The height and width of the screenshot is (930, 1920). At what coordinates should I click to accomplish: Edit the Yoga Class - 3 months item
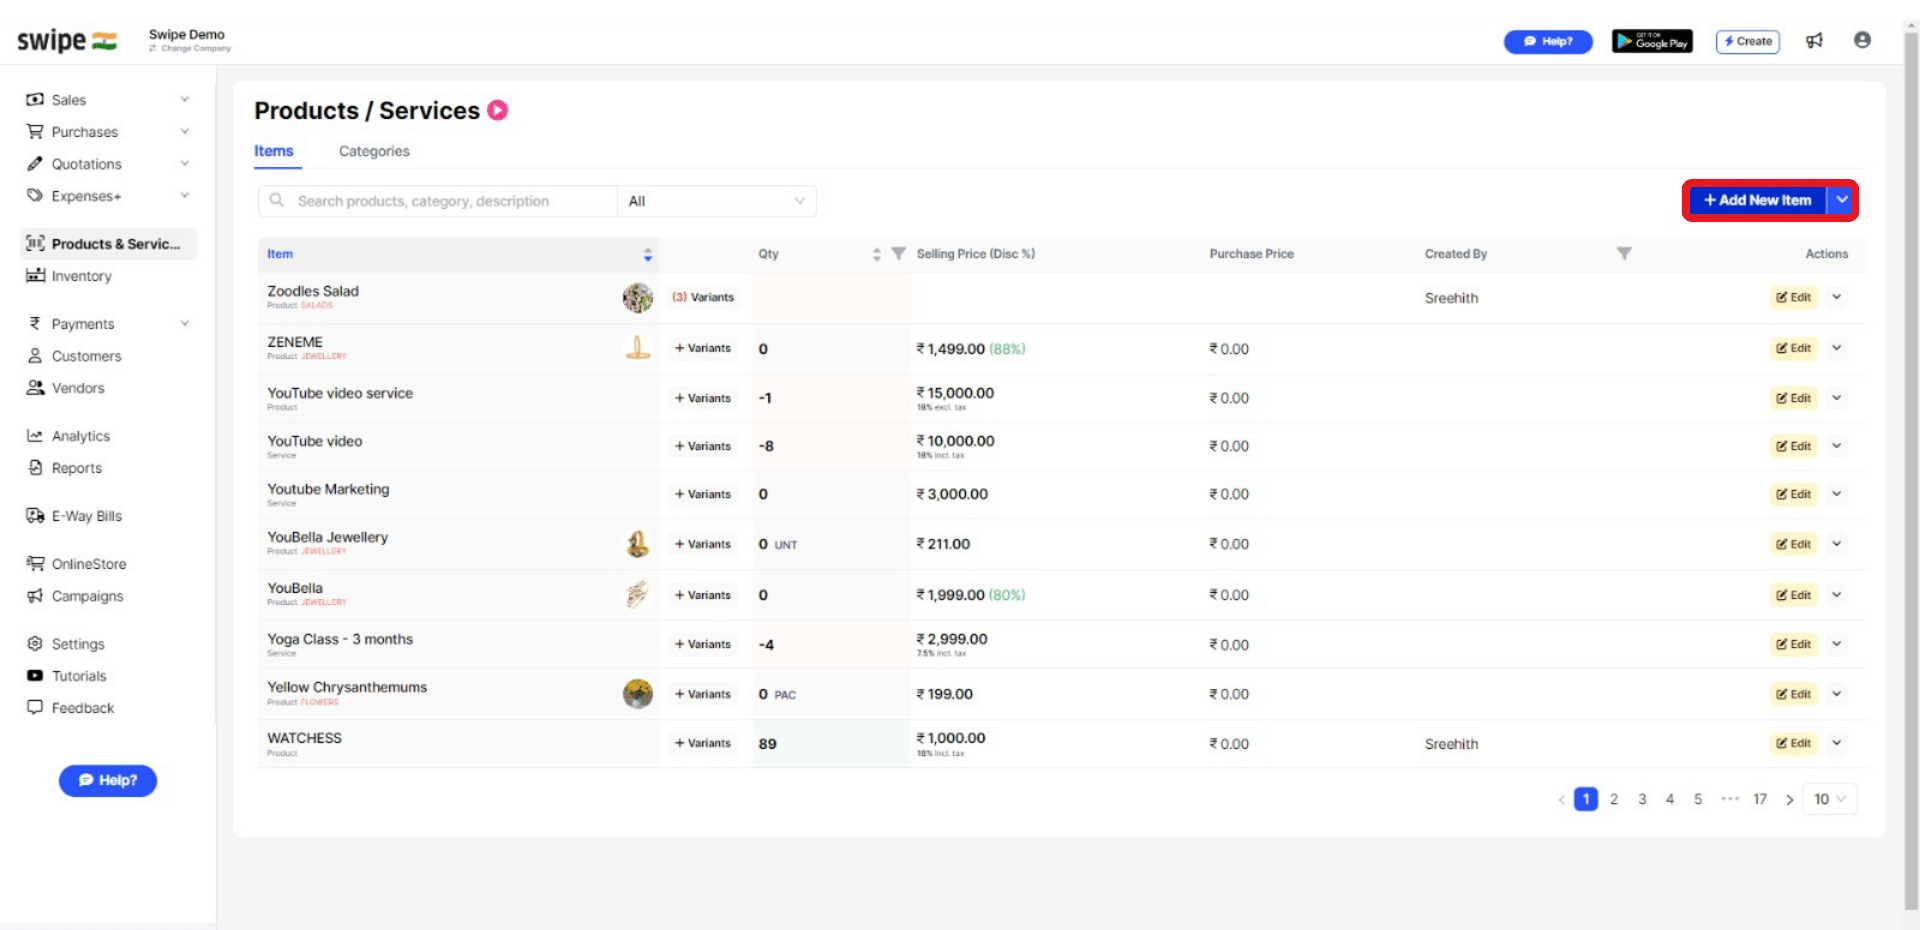pos(1793,644)
